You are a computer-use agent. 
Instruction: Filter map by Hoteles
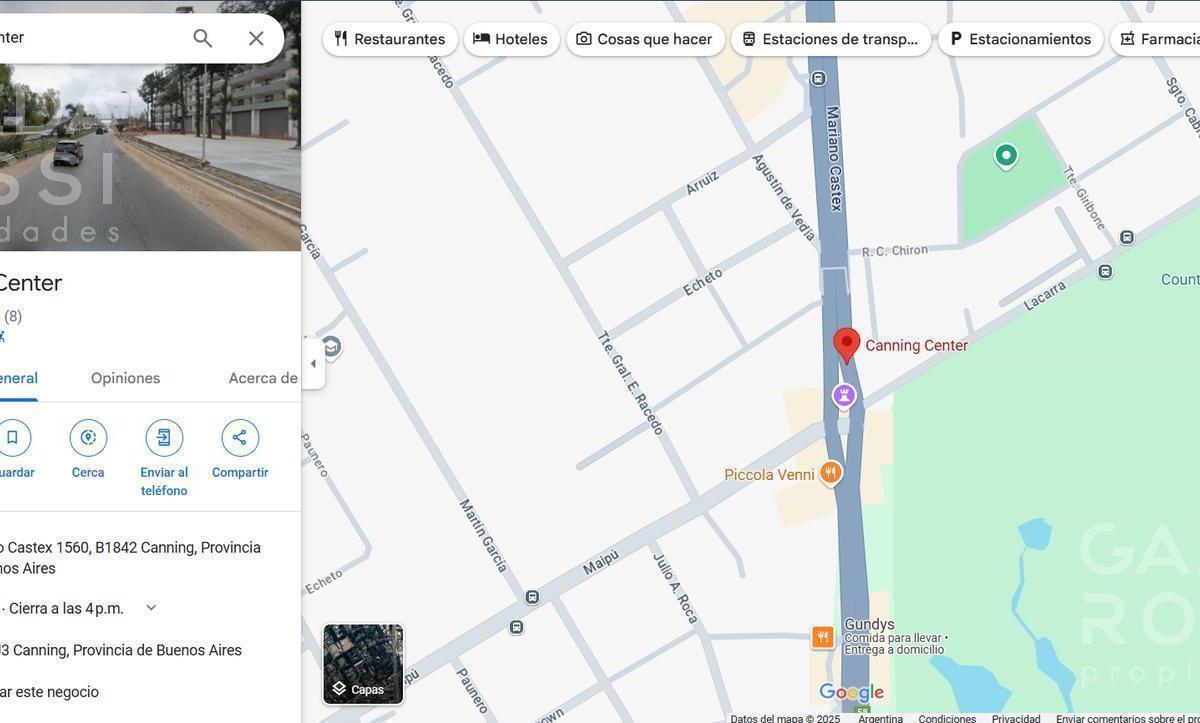pos(511,39)
